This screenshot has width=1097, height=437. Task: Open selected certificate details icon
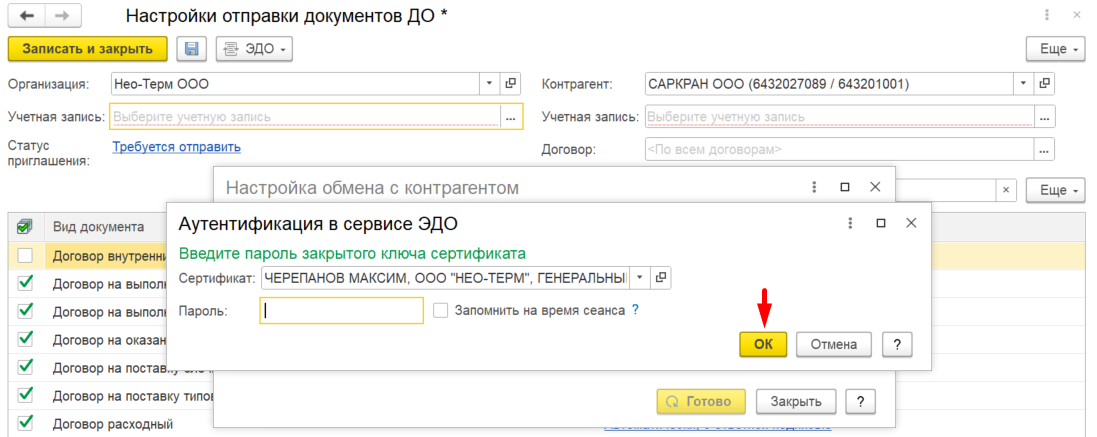click(x=660, y=278)
